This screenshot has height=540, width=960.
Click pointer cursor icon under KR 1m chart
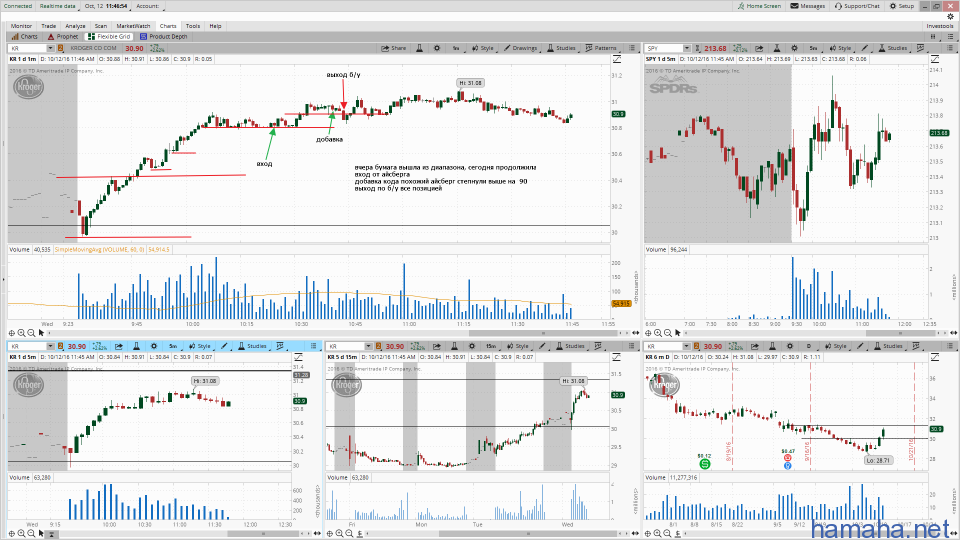(42, 333)
